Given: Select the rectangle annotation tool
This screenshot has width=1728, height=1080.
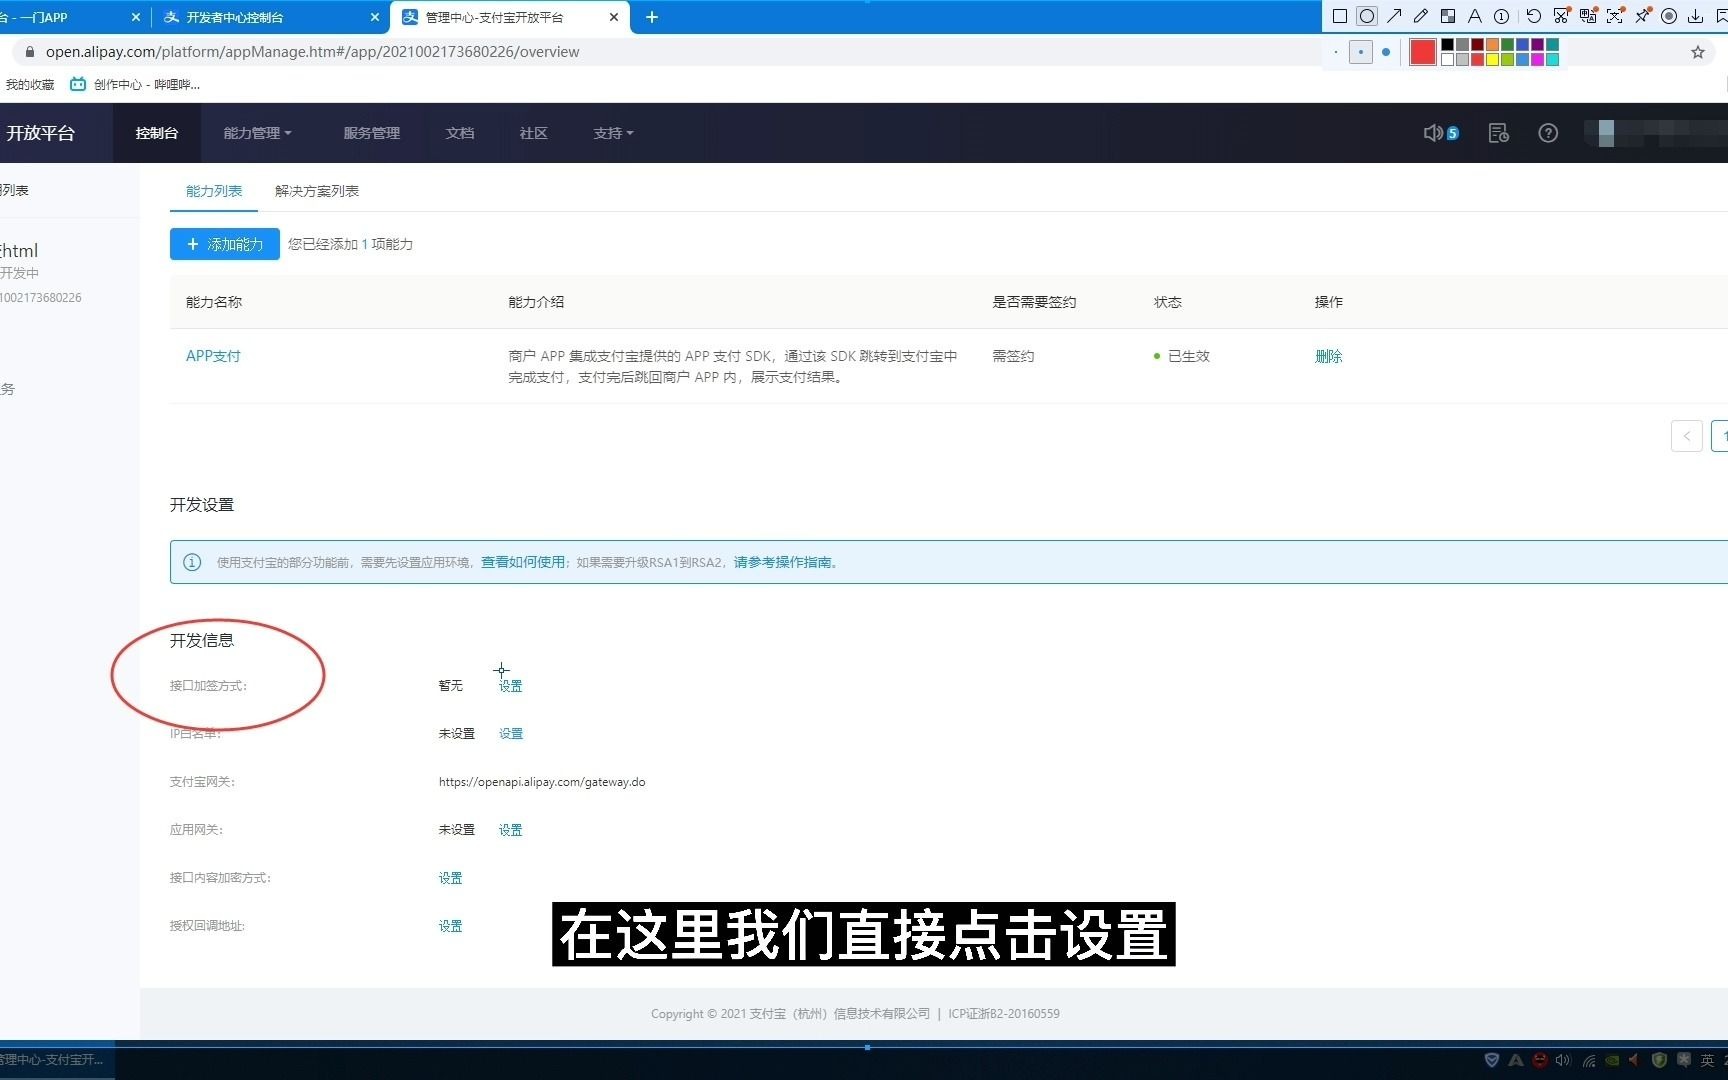Looking at the screenshot, I should (1338, 16).
